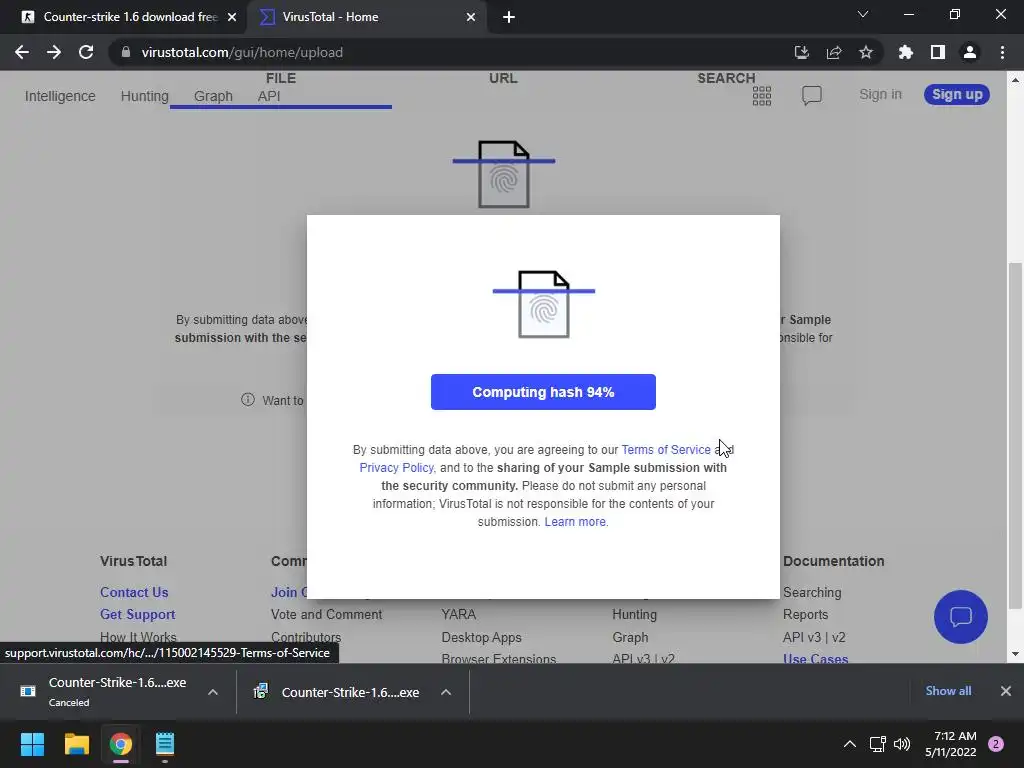Open the Windows Start menu

32,744
